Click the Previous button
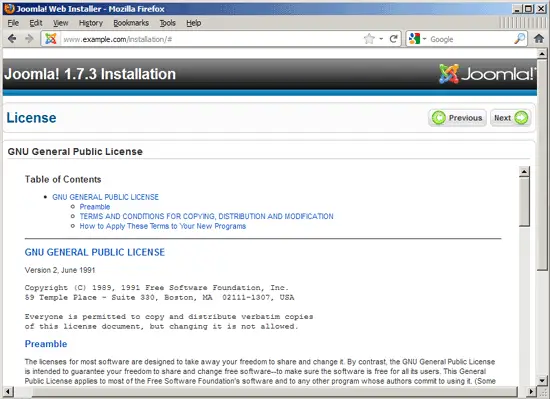Viewport: 550px width, 399px height. click(x=457, y=118)
